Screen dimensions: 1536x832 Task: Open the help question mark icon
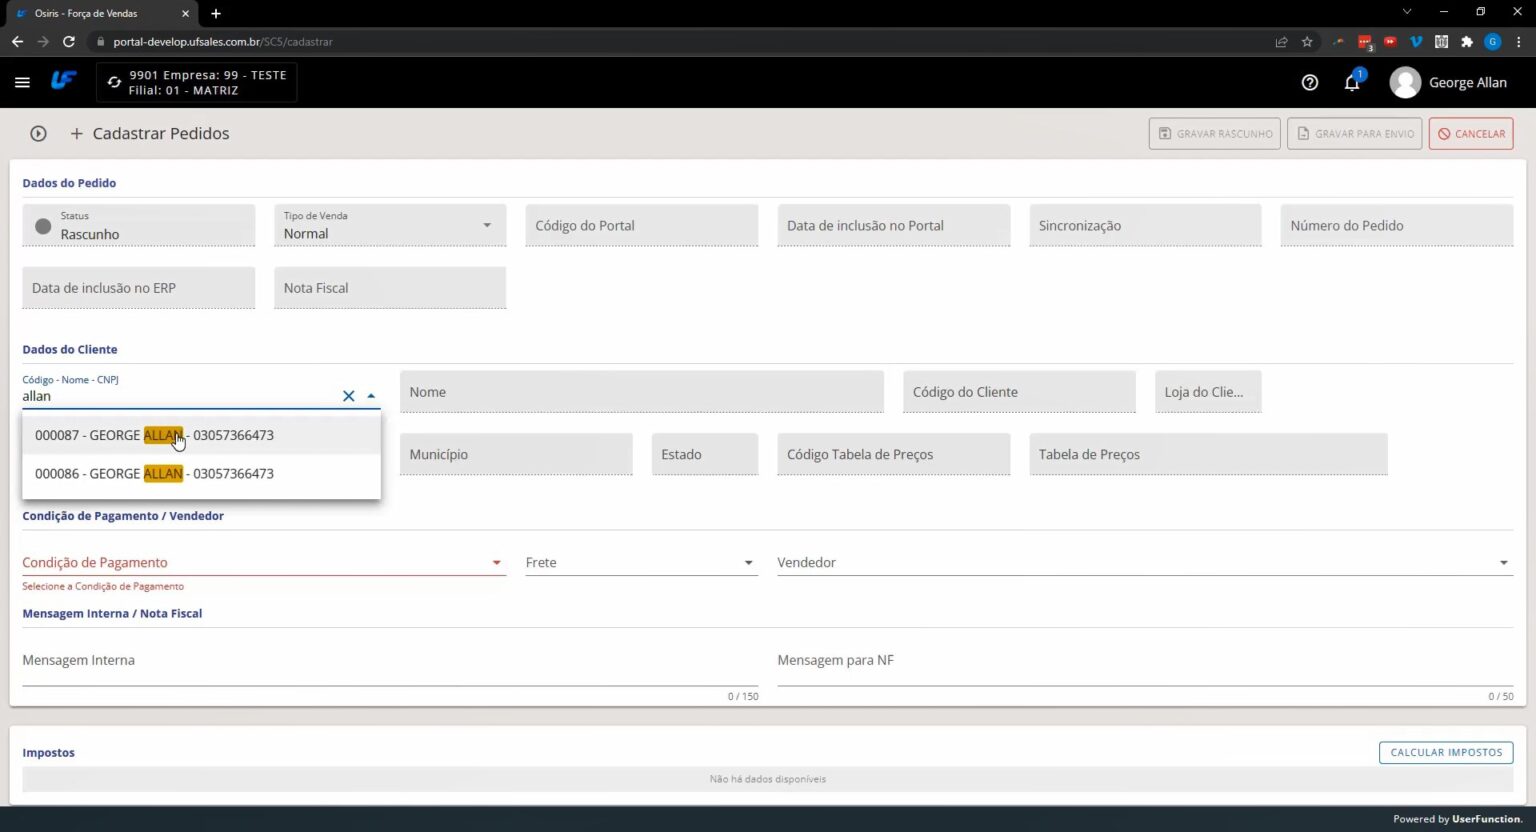pos(1310,82)
